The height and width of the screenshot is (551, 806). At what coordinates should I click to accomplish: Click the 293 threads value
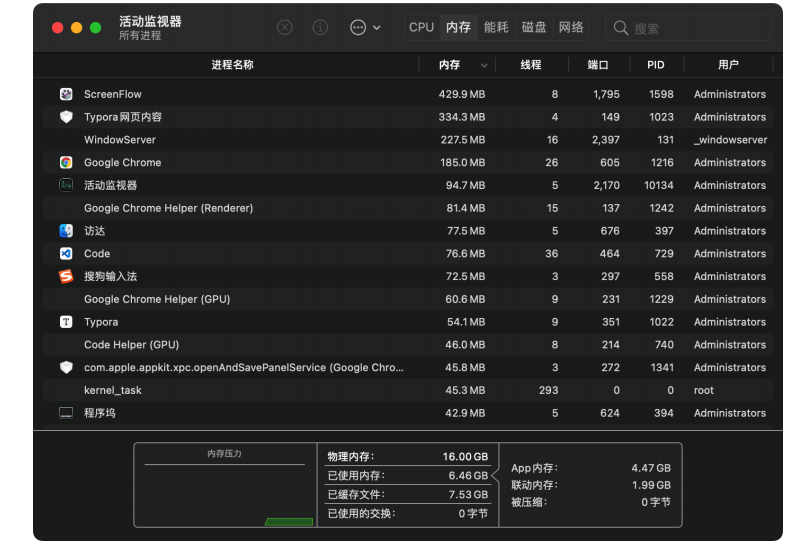coord(548,390)
